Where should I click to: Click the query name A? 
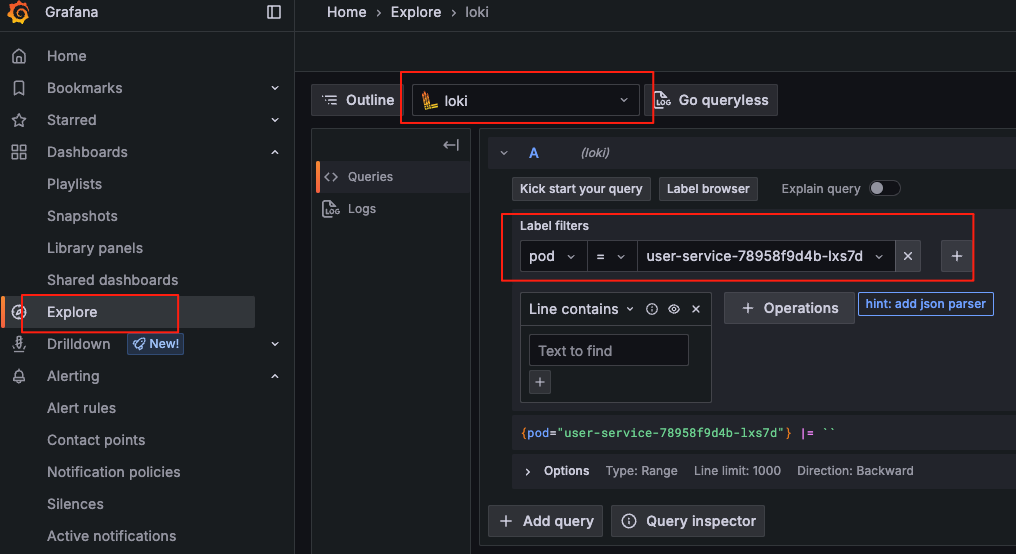(533, 153)
